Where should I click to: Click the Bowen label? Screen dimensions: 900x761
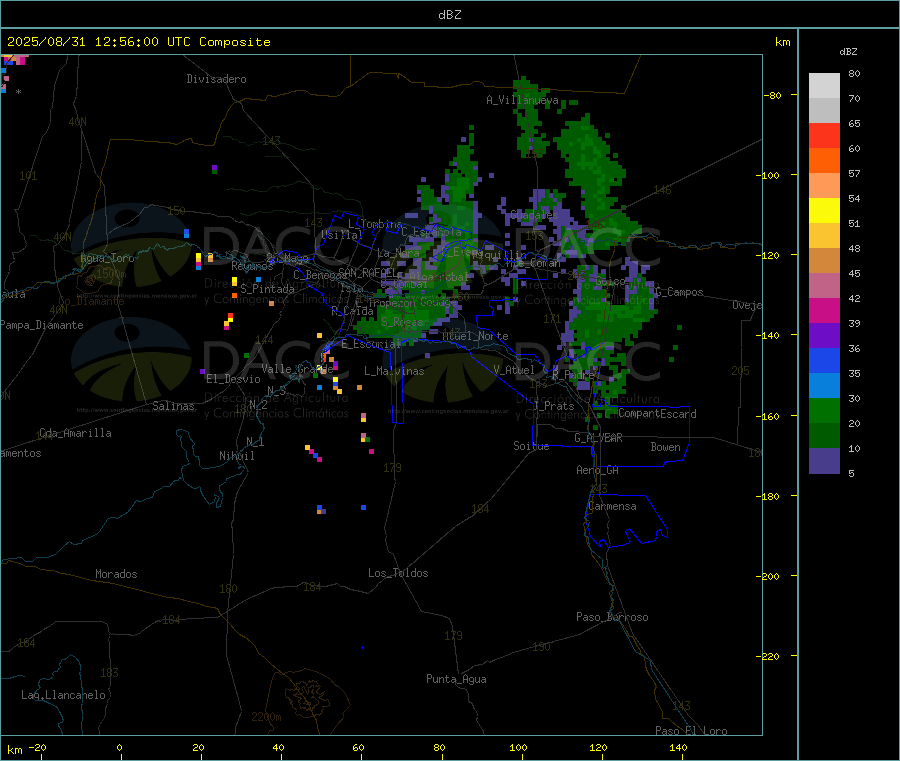coord(665,447)
